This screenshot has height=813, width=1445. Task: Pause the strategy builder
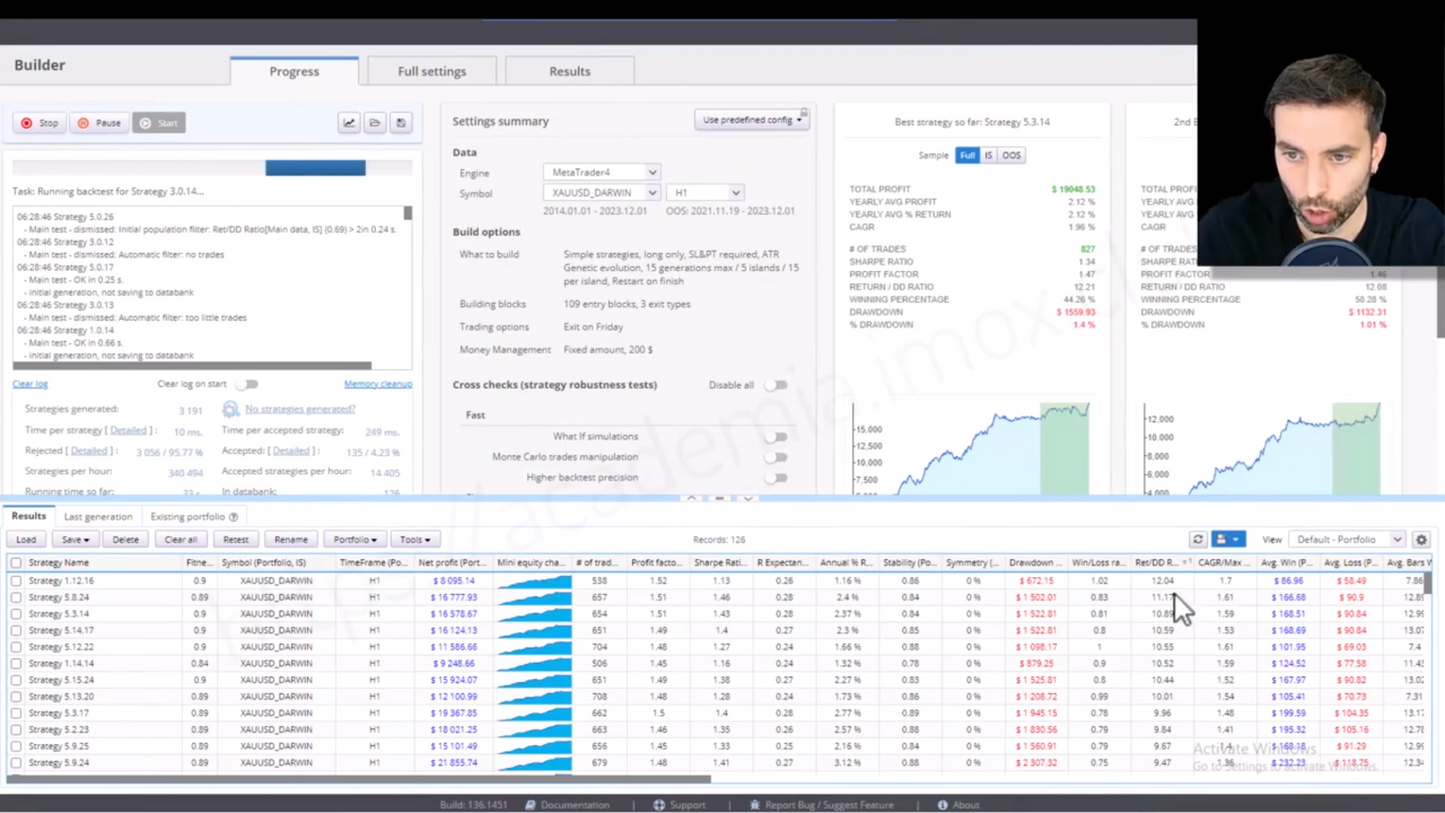click(x=99, y=123)
